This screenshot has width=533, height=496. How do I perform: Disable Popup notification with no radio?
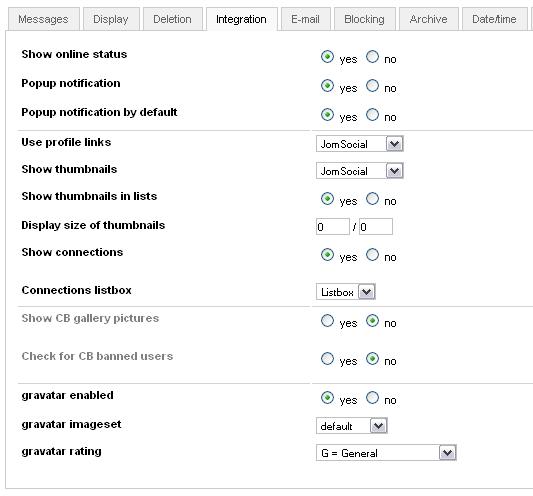point(373,86)
